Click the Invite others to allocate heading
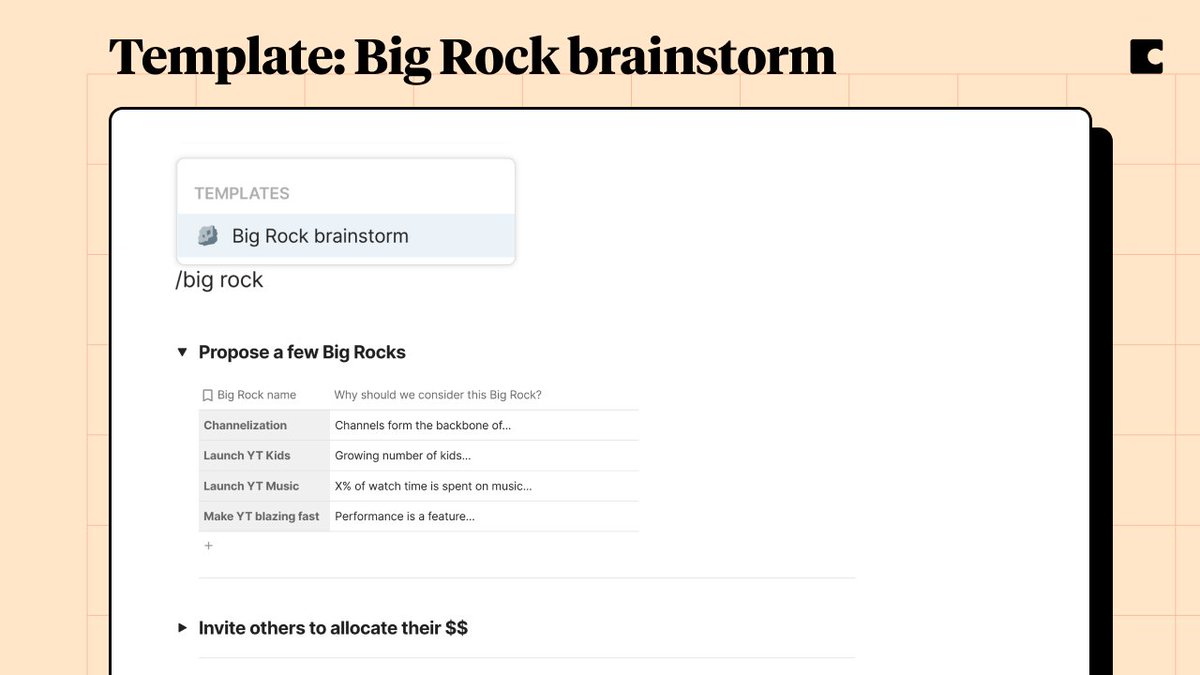Image resolution: width=1200 pixels, height=675 pixels. pos(333,628)
